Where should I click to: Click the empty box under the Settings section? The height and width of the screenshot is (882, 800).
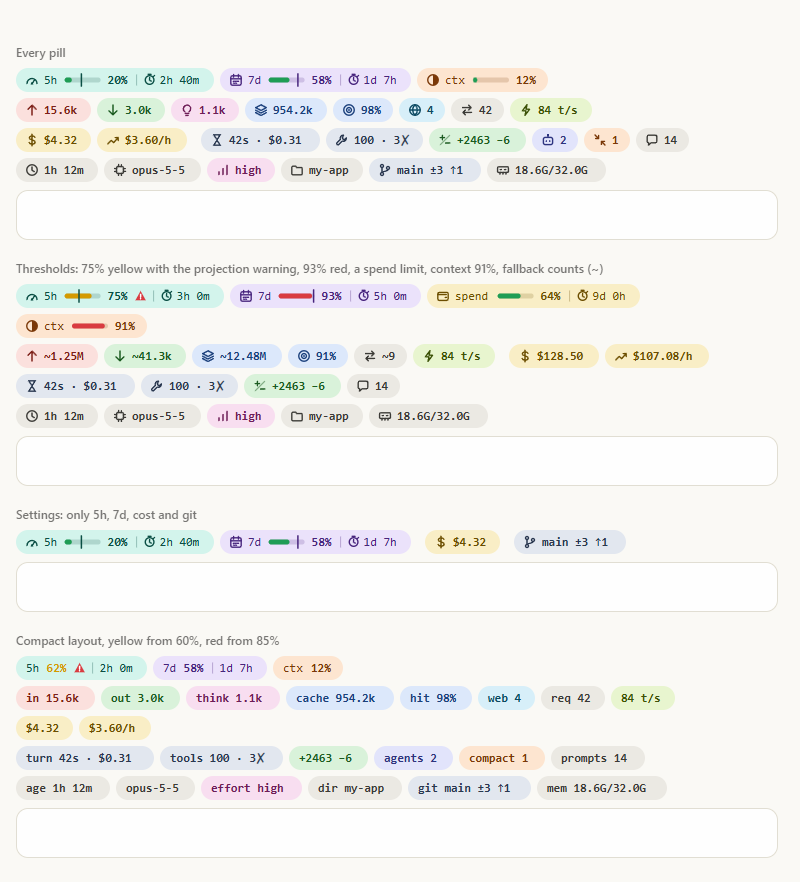coord(397,587)
